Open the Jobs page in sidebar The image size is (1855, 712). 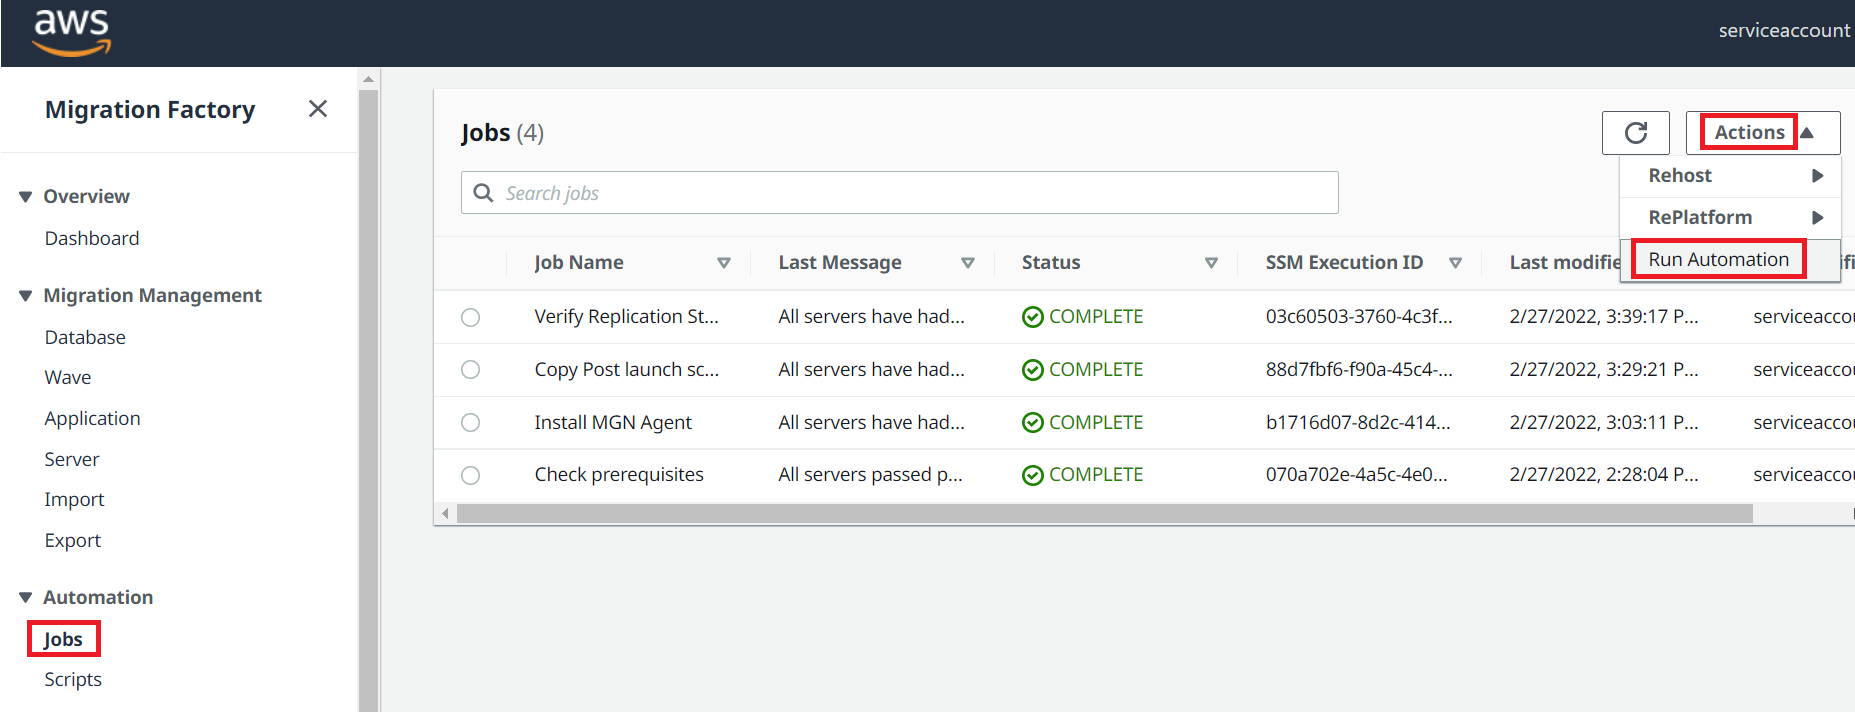click(x=63, y=640)
